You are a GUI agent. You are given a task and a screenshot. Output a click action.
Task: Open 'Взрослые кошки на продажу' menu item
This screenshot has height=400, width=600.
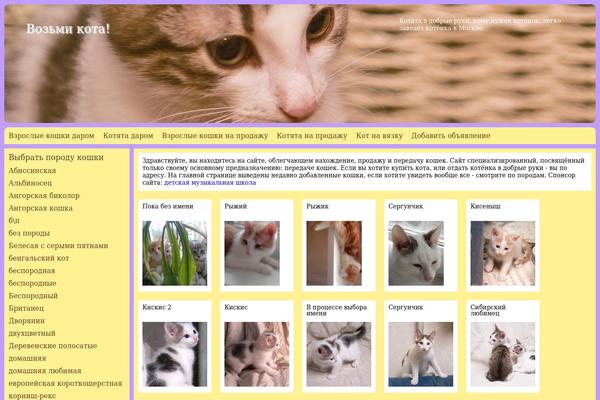point(215,136)
